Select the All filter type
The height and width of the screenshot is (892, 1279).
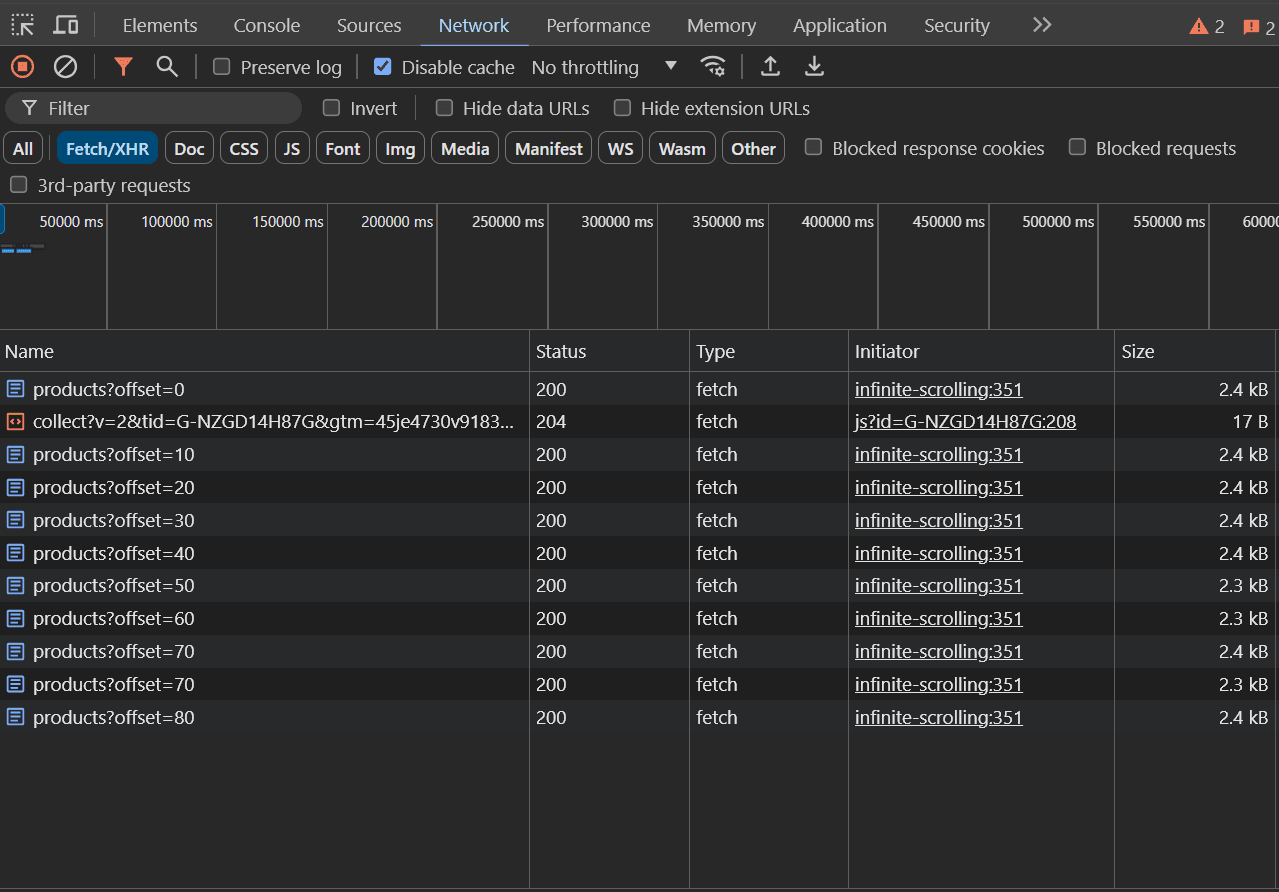pyautogui.click(x=23, y=149)
